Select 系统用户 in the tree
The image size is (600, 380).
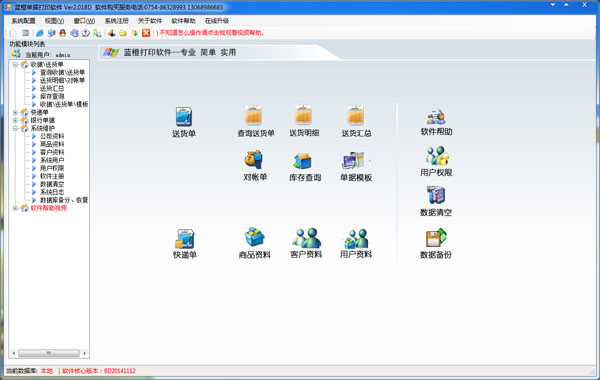52,160
